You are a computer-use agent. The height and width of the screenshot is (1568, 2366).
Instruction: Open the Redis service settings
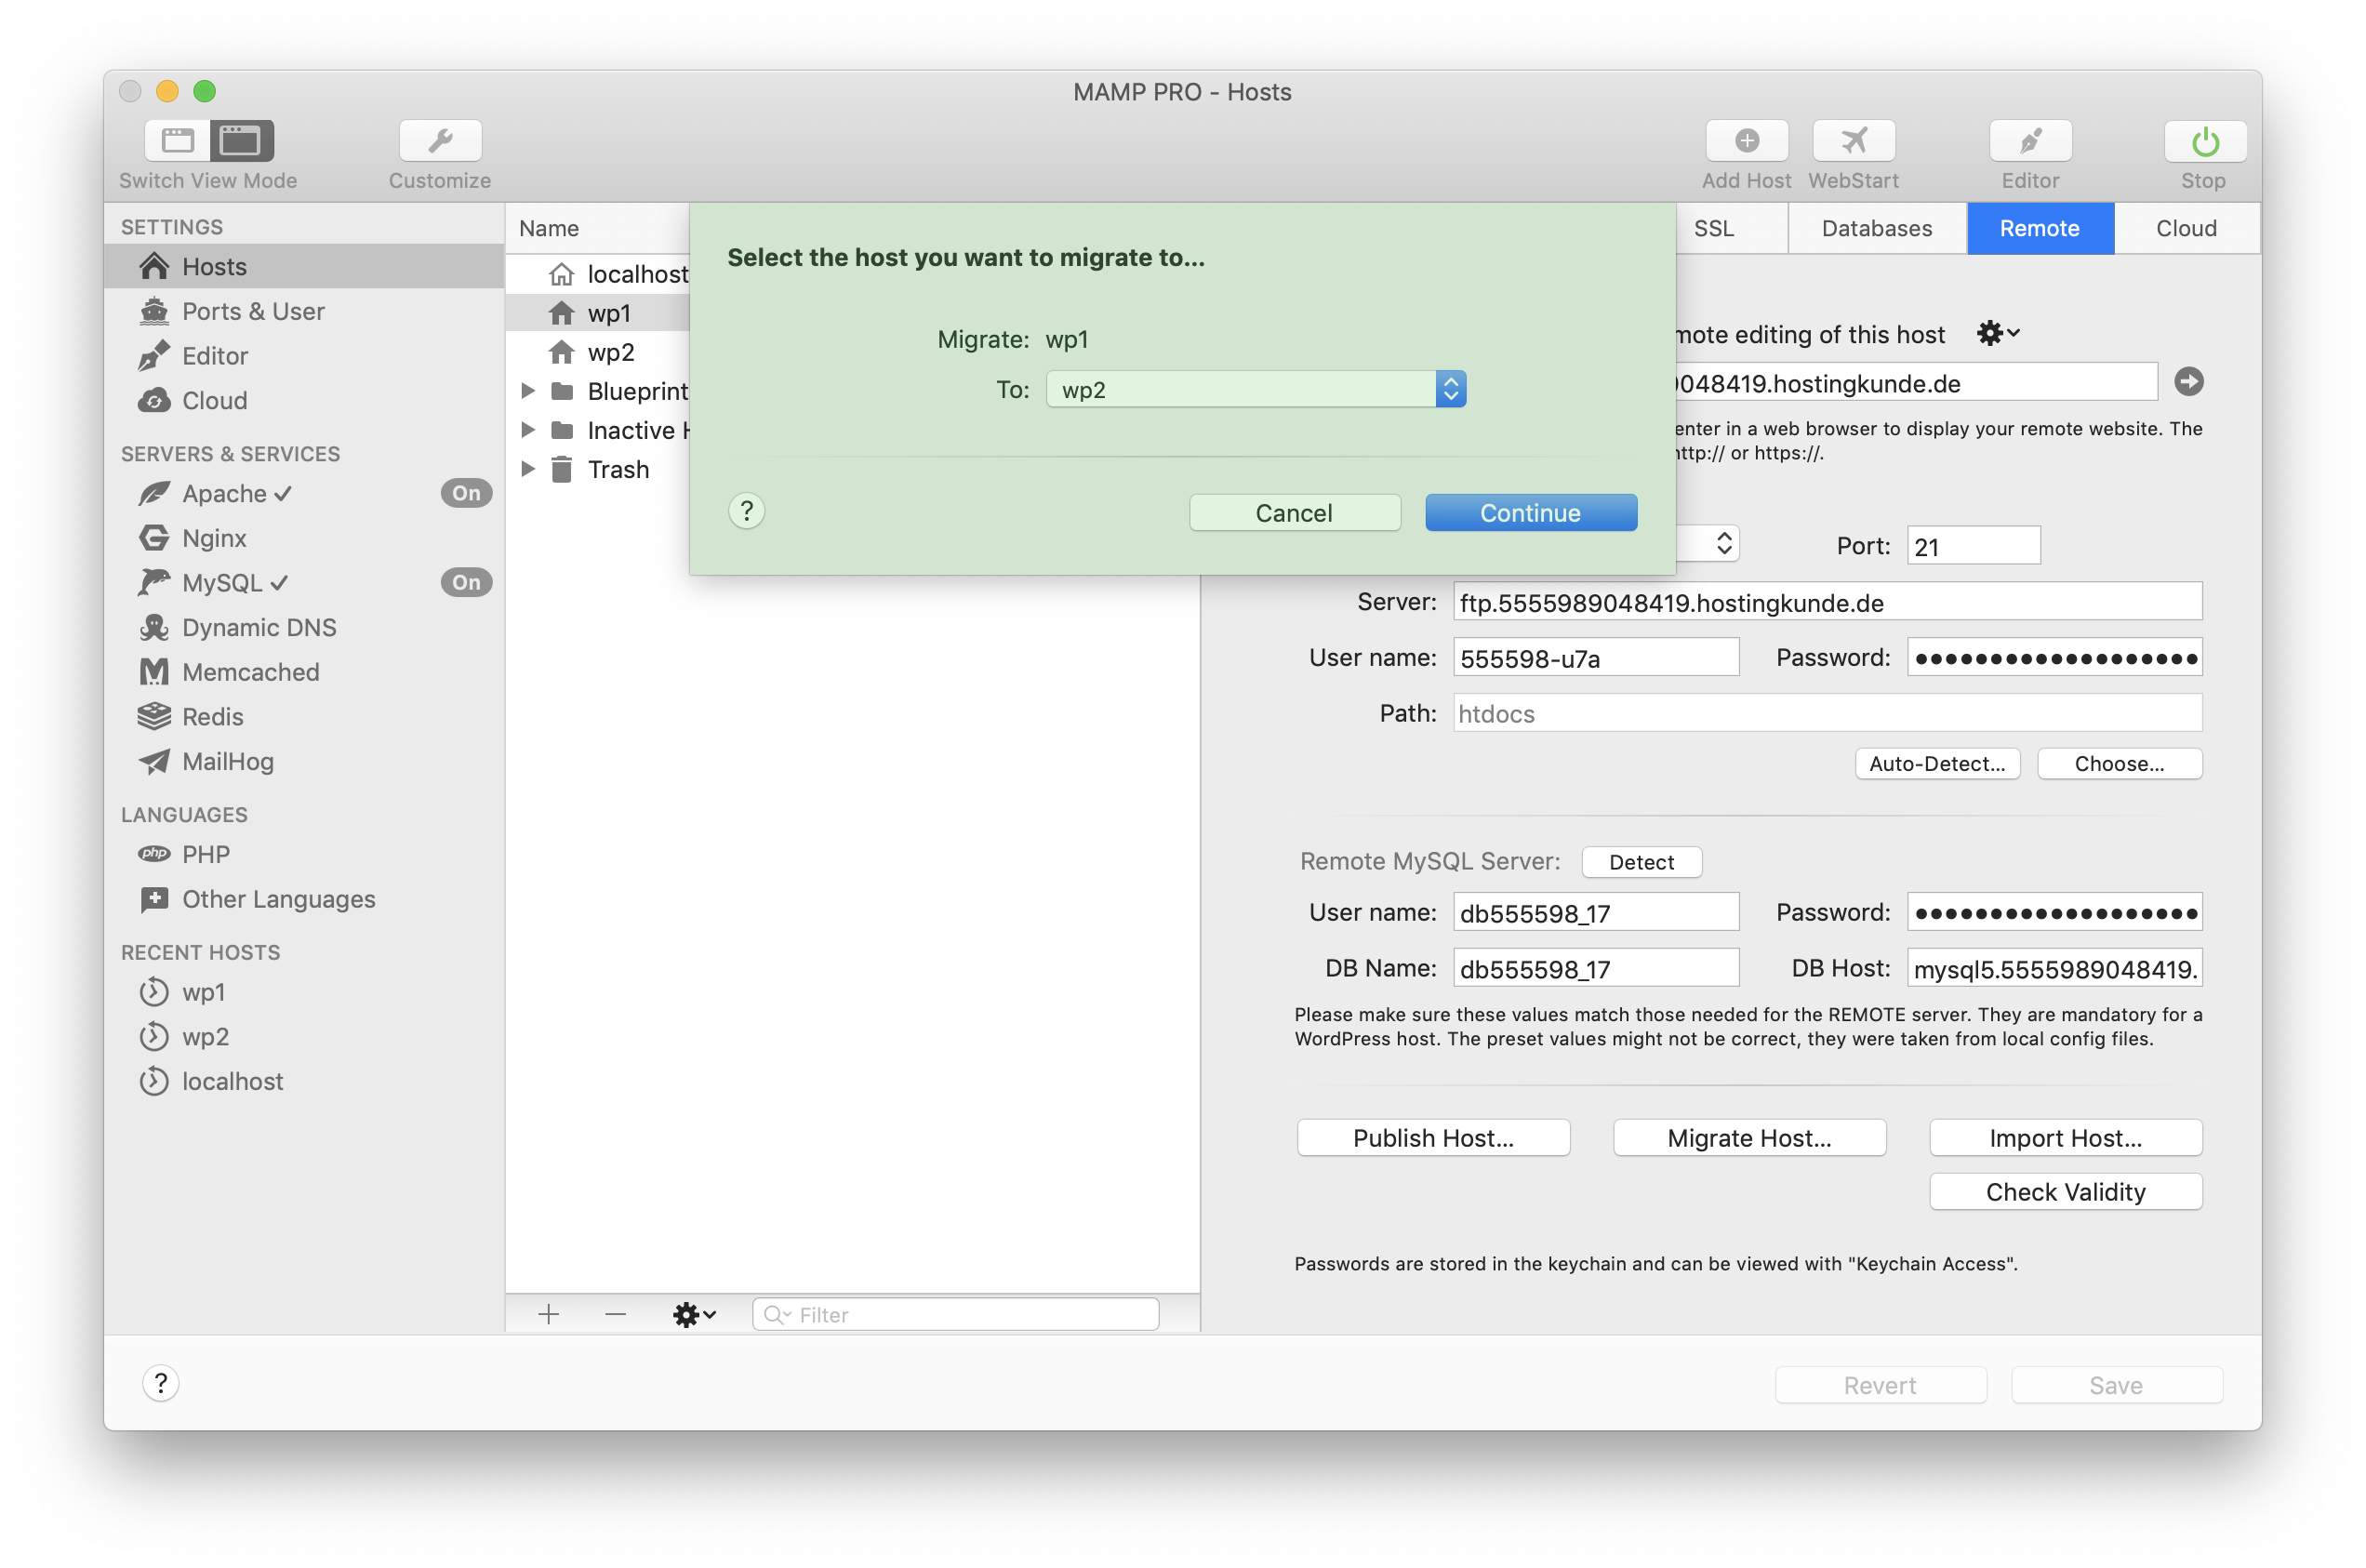point(212,716)
